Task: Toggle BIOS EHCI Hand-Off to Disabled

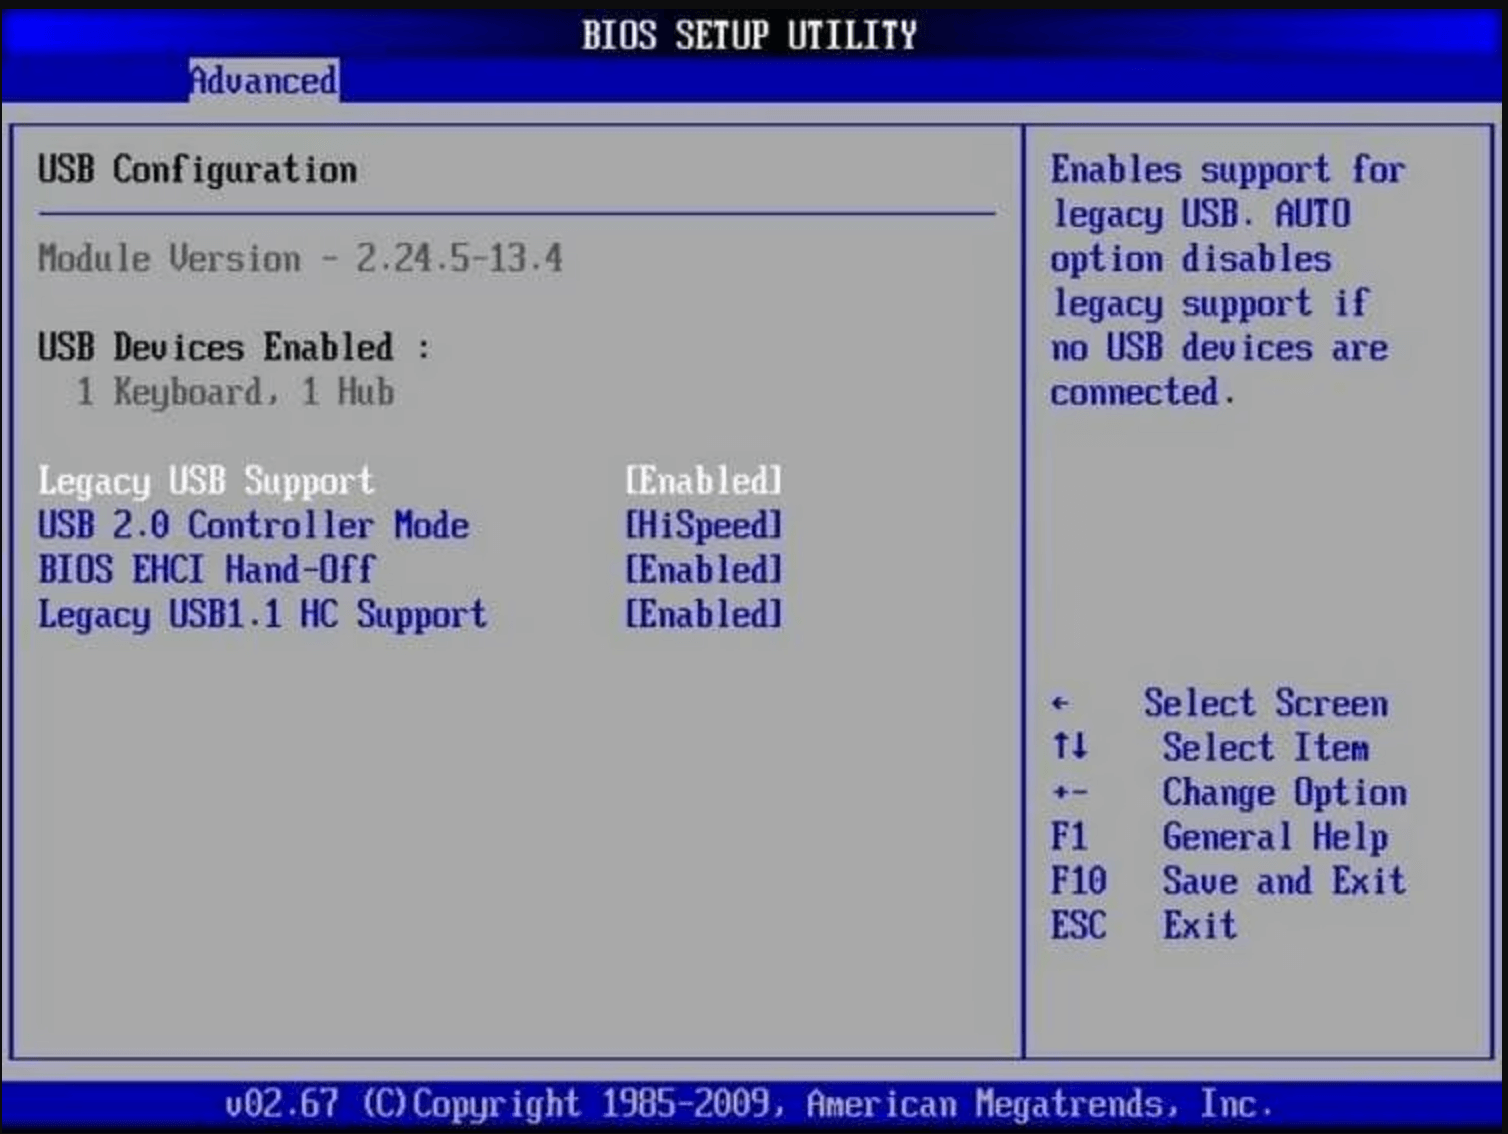Action: (705, 570)
